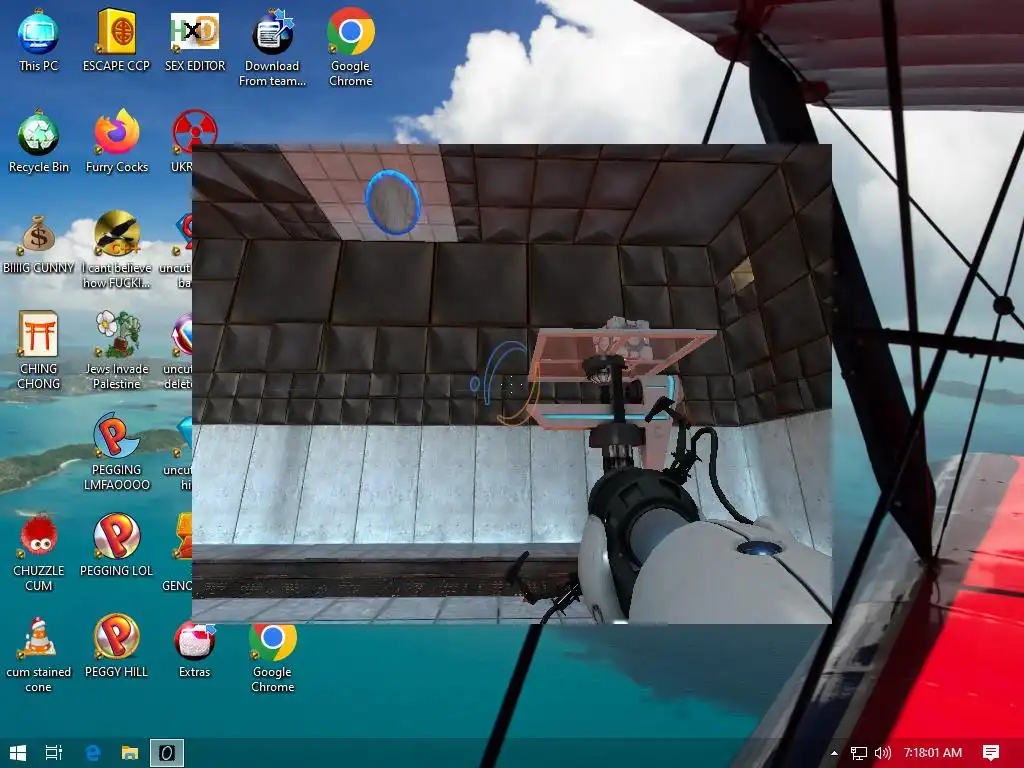Select the Plants vs. Zombies flower icon
Image resolution: width=1024 pixels, height=768 pixels.
116,351
